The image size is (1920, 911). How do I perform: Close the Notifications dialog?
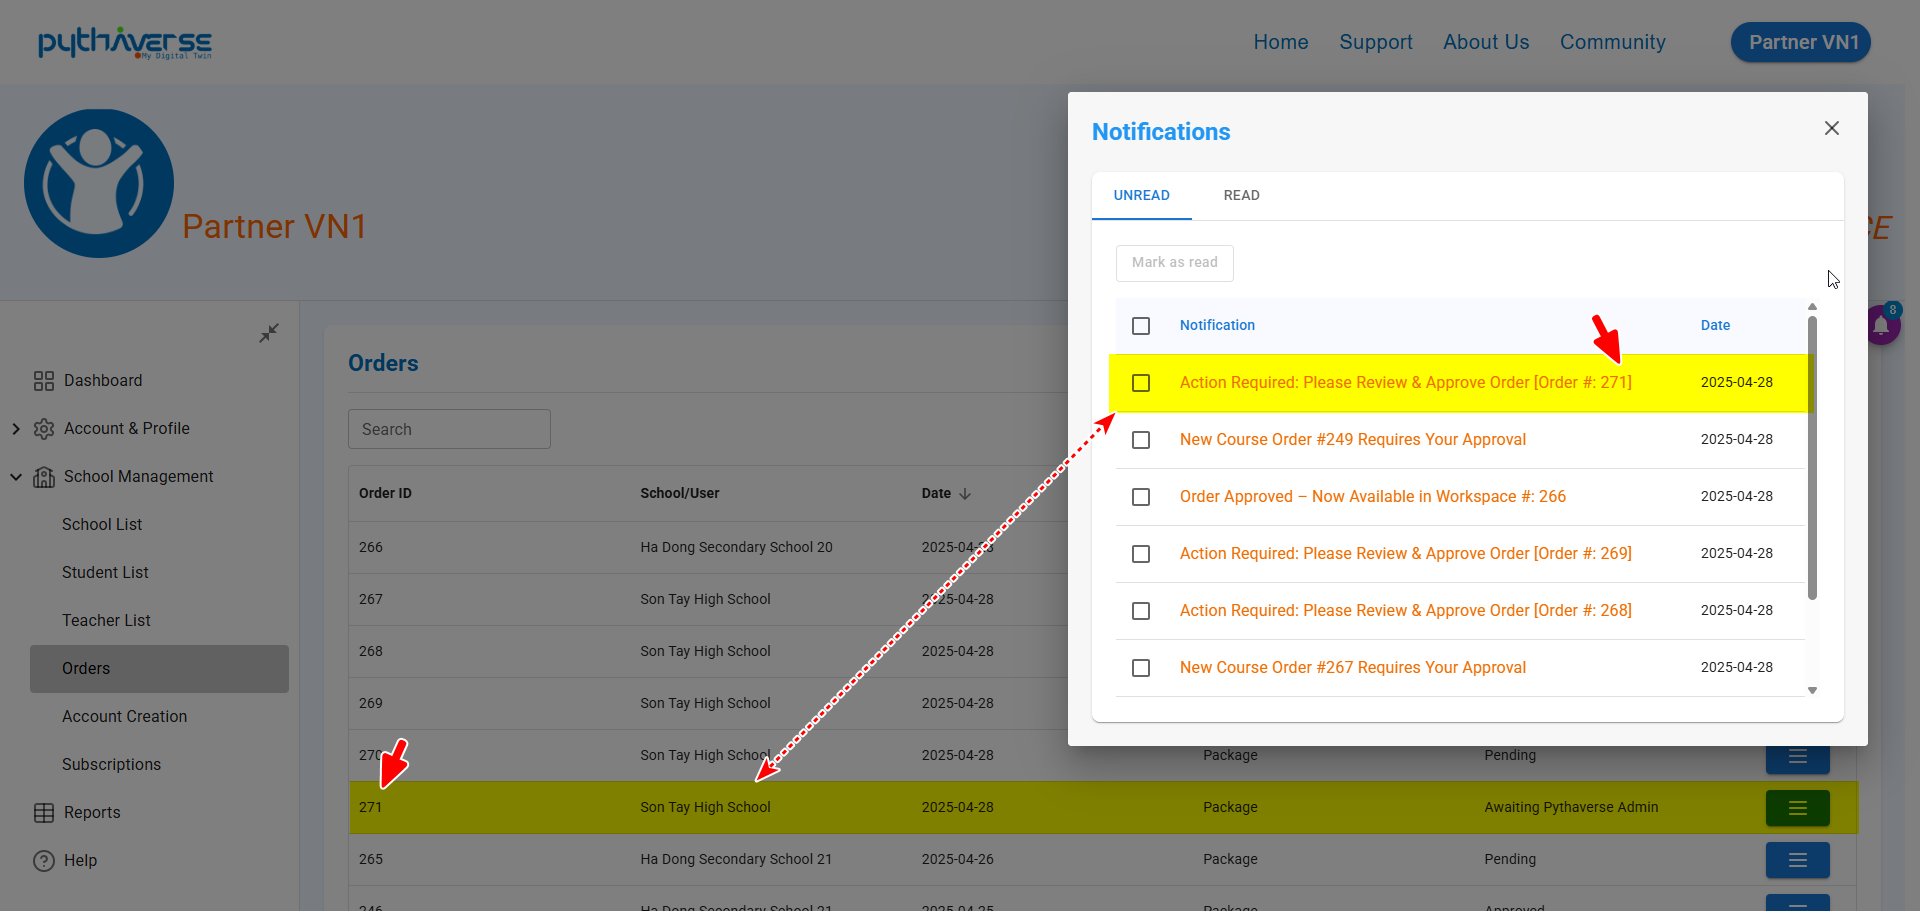[x=1832, y=128]
